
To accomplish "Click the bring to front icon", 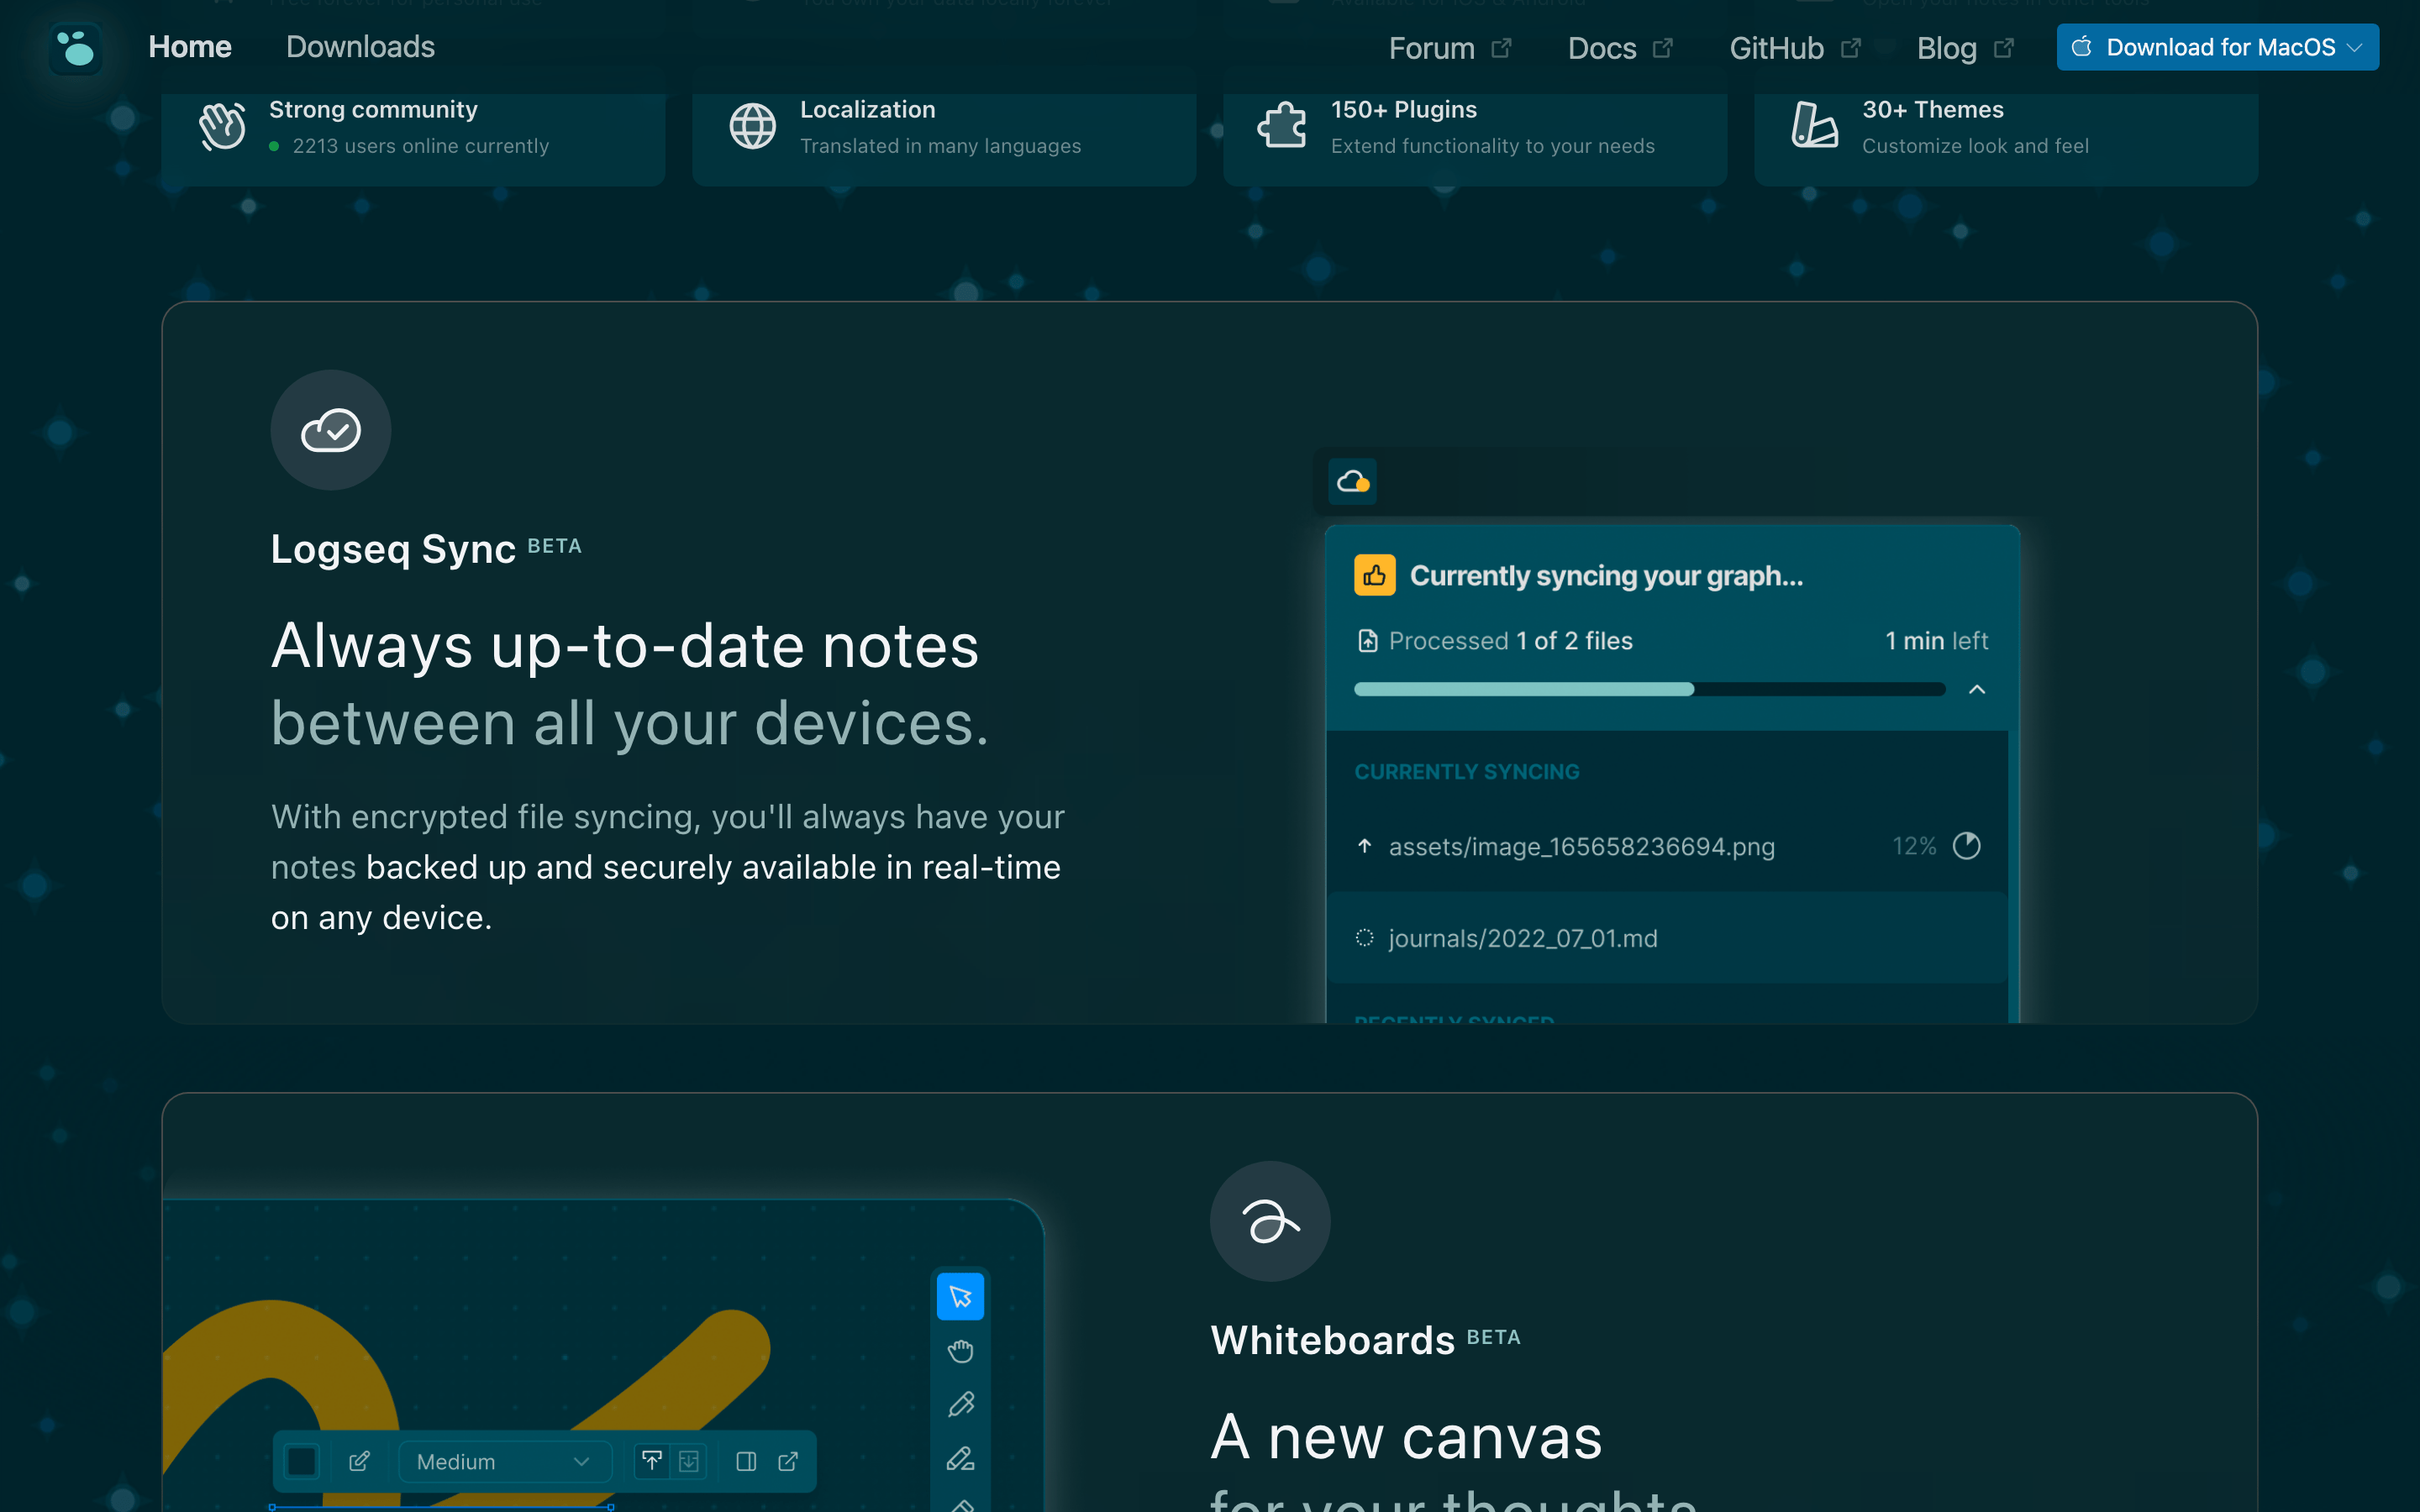I will 651,1462.
